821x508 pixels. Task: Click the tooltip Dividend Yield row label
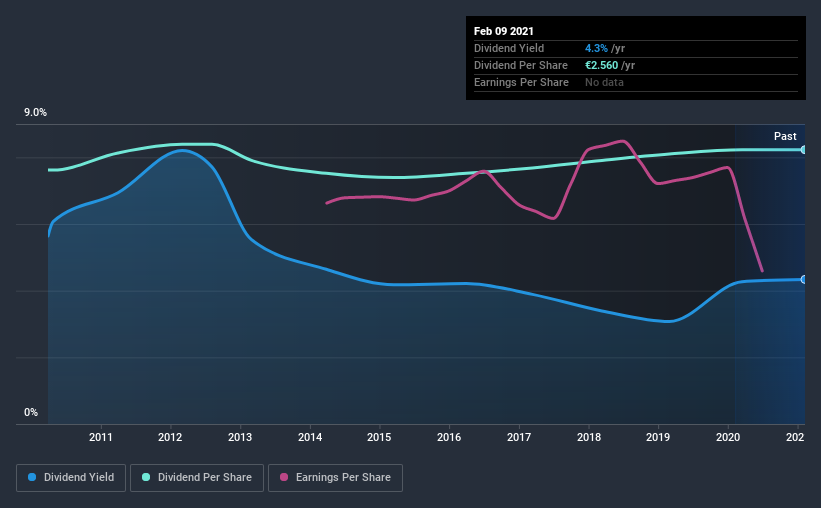(509, 48)
